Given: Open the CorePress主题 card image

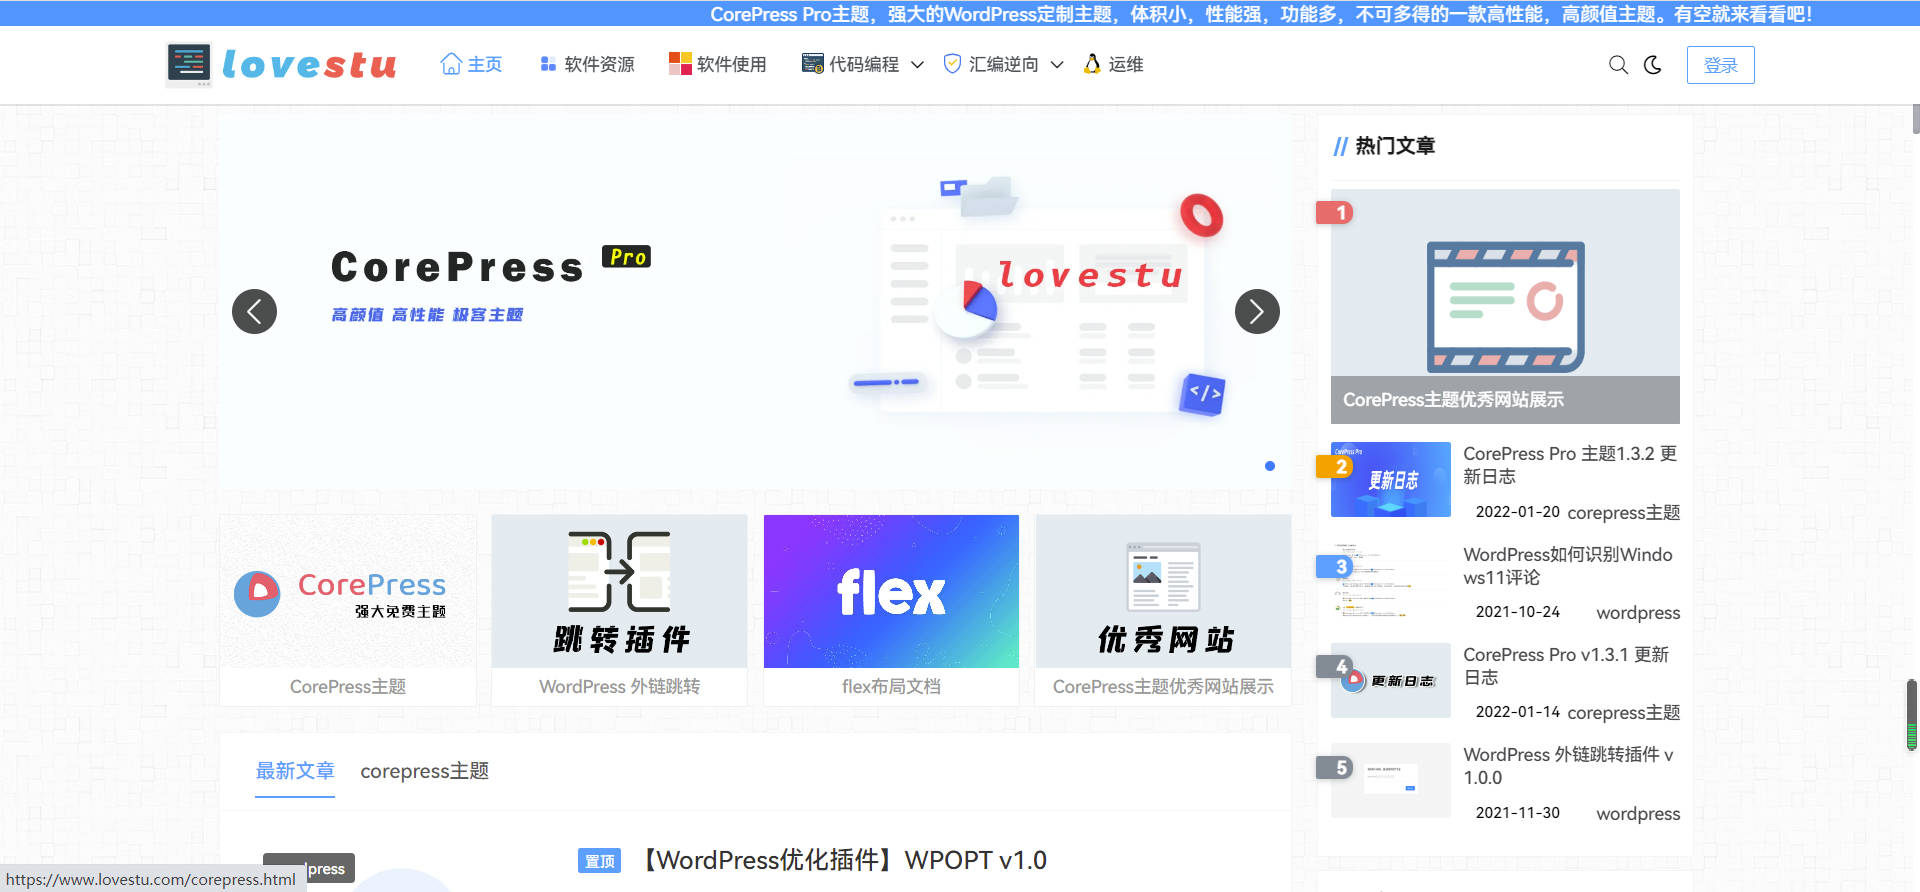Looking at the screenshot, I should [348, 591].
